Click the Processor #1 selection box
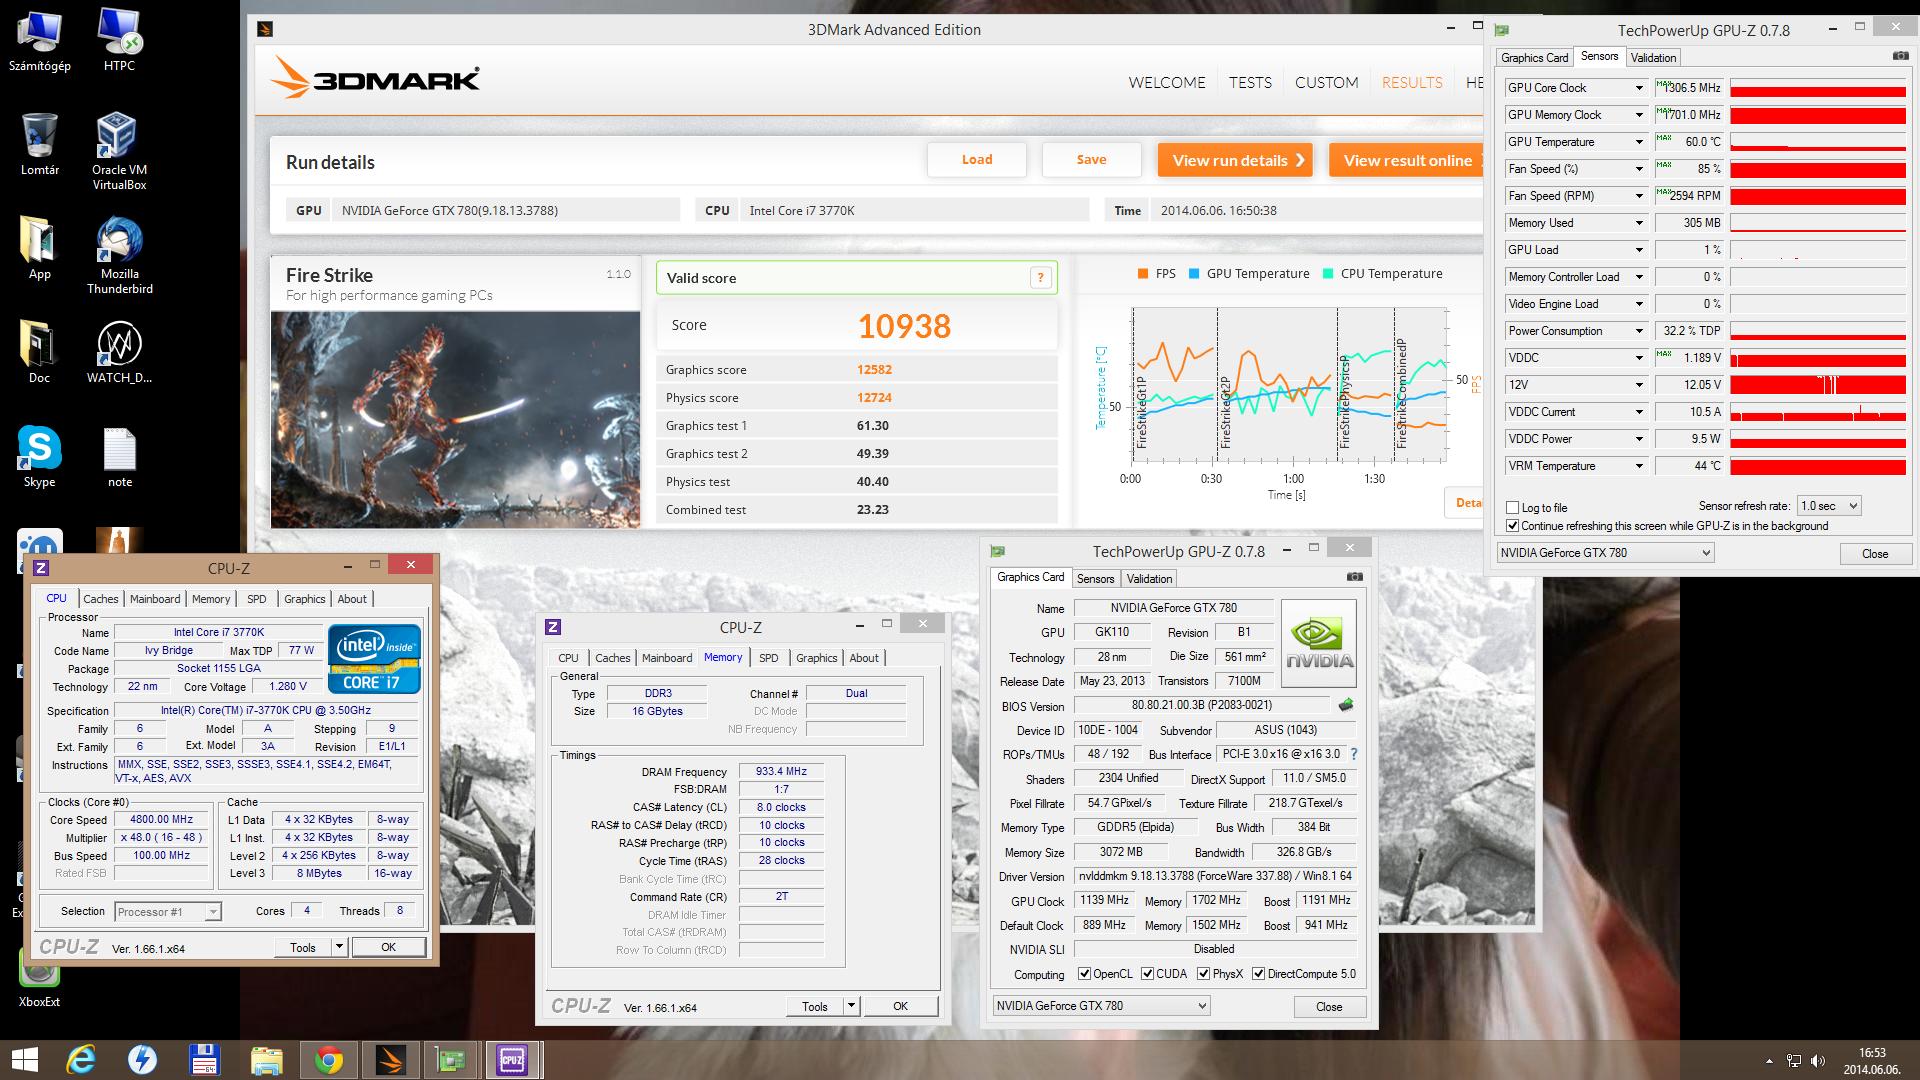 click(x=167, y=912)
